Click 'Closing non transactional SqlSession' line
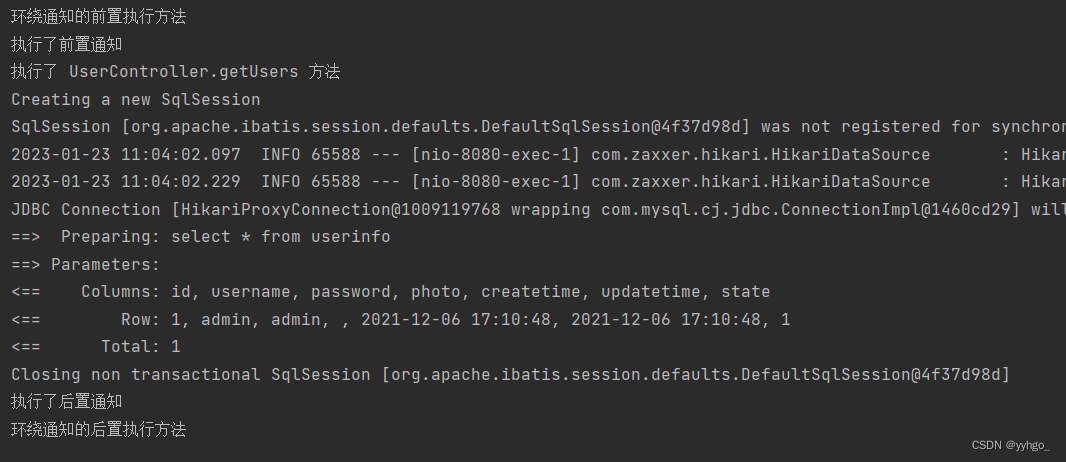This screenshot has width=1066, height=462. [x=511, y=374]
